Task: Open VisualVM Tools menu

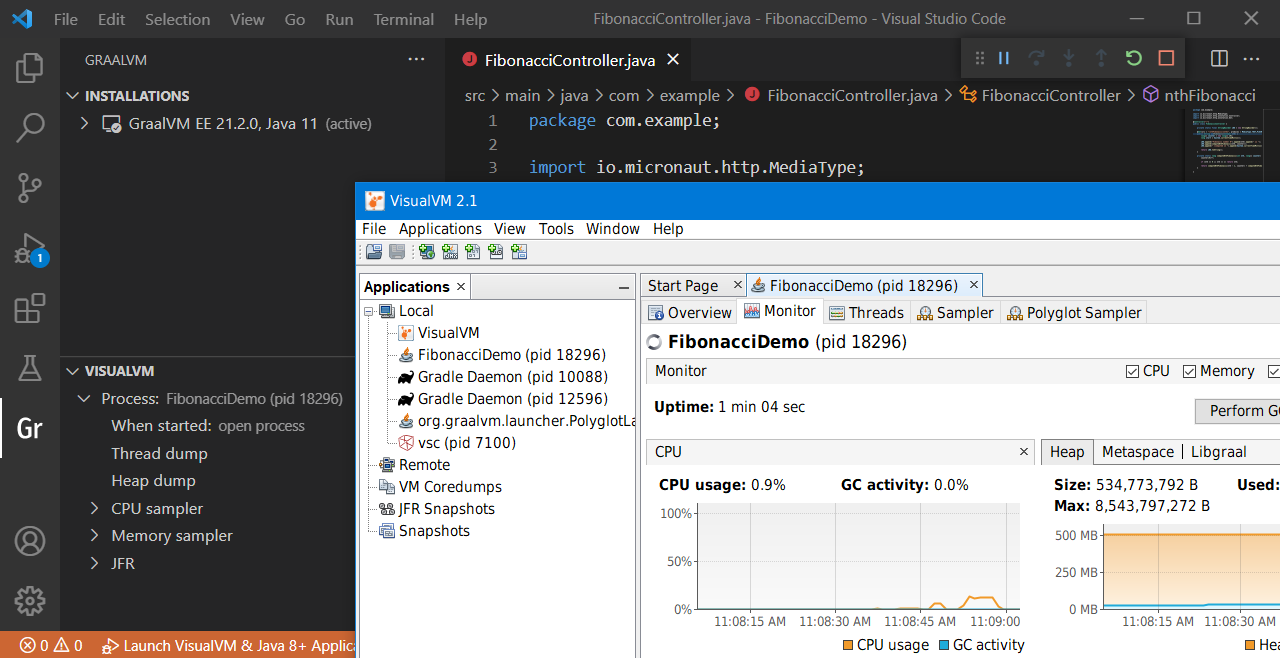Action: click(556, 229)
